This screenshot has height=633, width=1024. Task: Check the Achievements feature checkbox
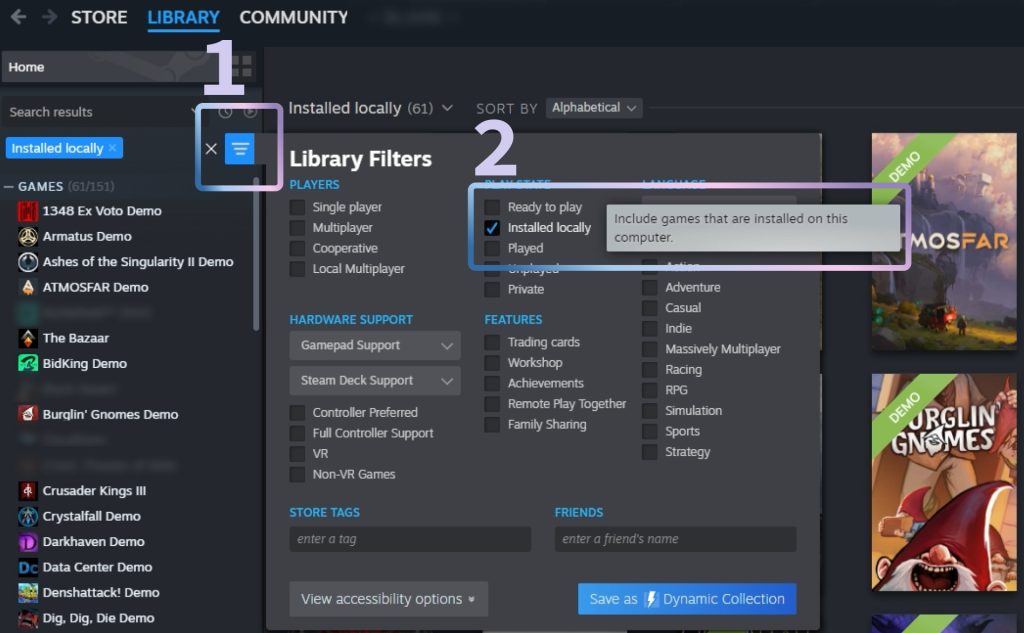pyautogui.click(x=492, y=383)
